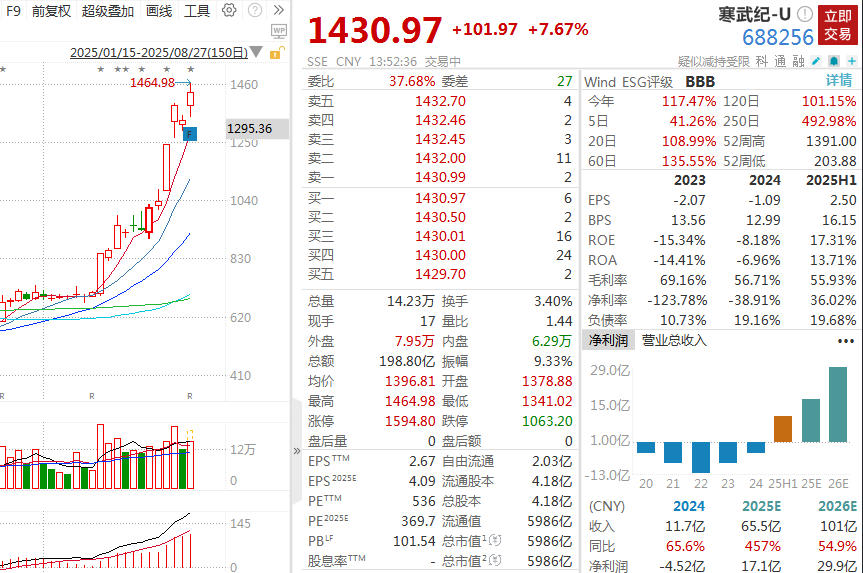Viewport: 863px width, 573px height.
Task: Open ESG rating 详情 link
Action: 839,80
